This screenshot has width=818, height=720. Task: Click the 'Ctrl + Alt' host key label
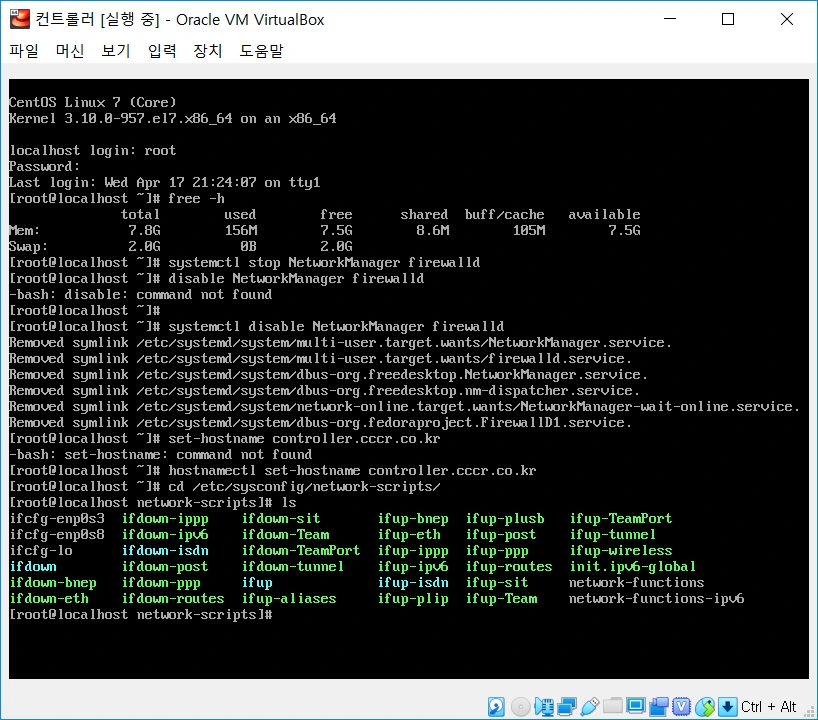[x=768, y=706]
